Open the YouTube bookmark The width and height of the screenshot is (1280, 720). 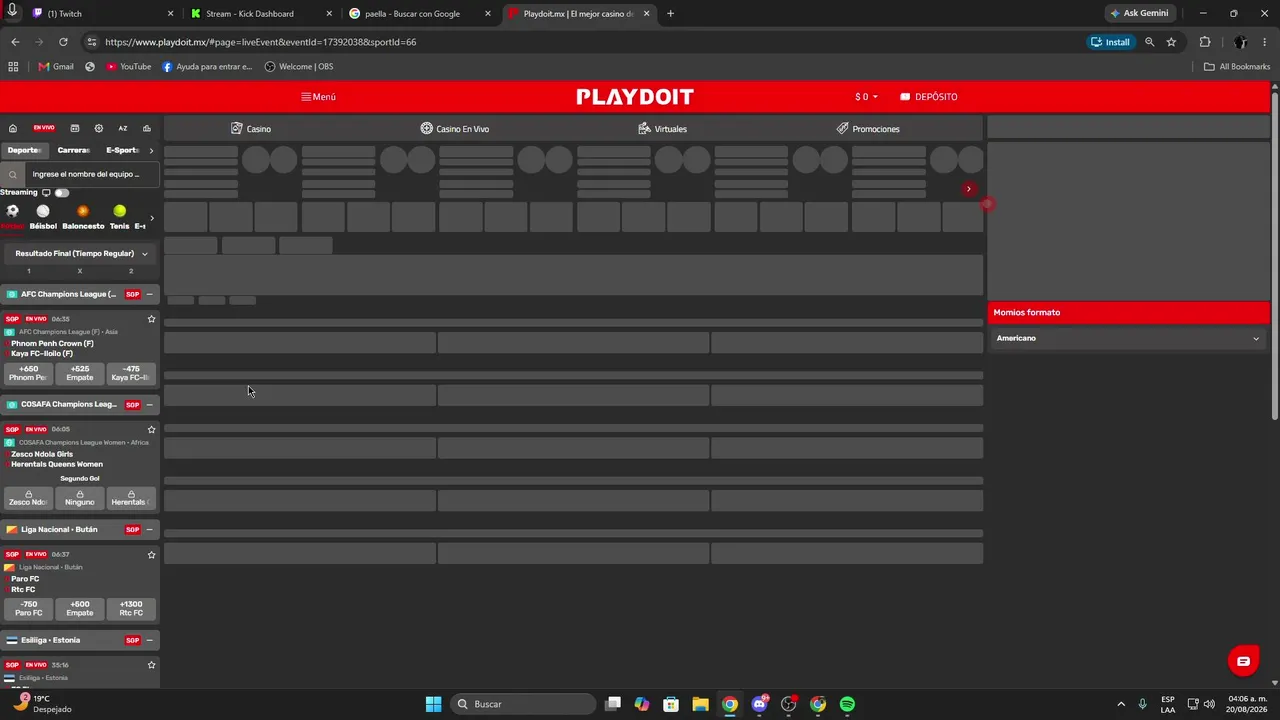(x=128, y=67)
